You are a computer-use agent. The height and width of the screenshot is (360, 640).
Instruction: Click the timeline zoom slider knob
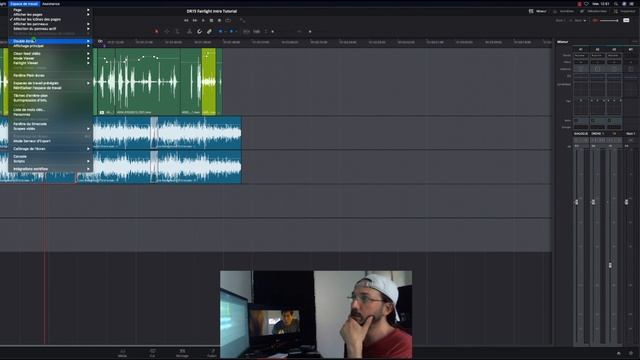tap(310, 31)
